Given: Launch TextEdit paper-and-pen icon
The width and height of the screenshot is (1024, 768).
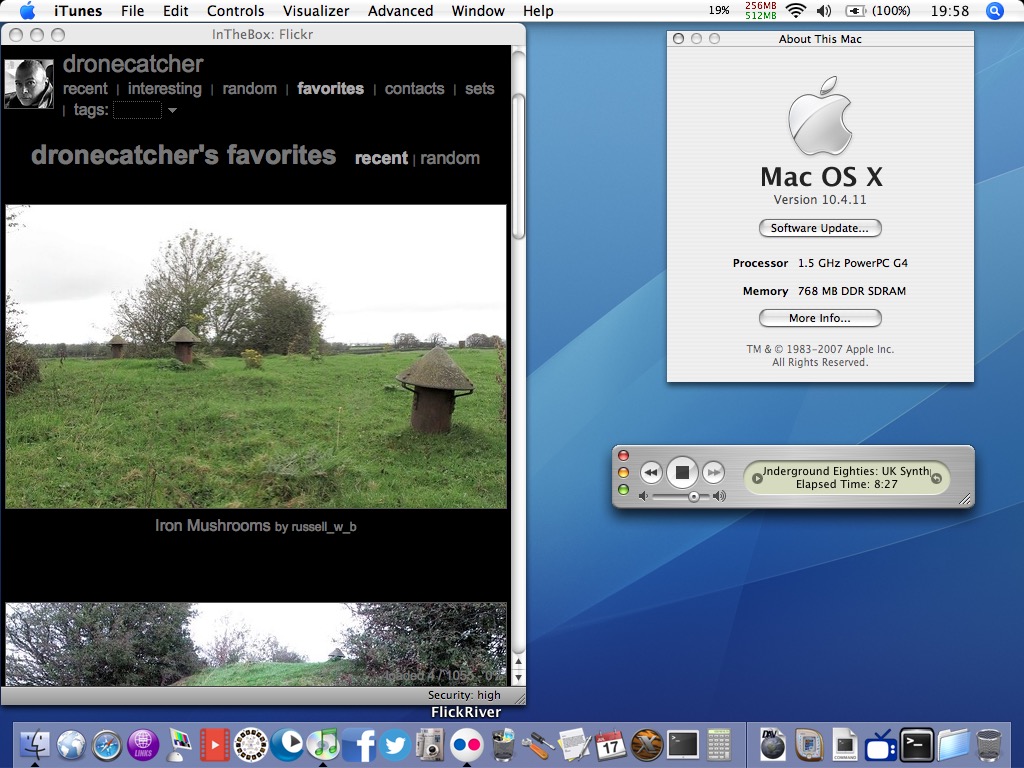Looking at the screenshot, I should click(x=575, y=744).
